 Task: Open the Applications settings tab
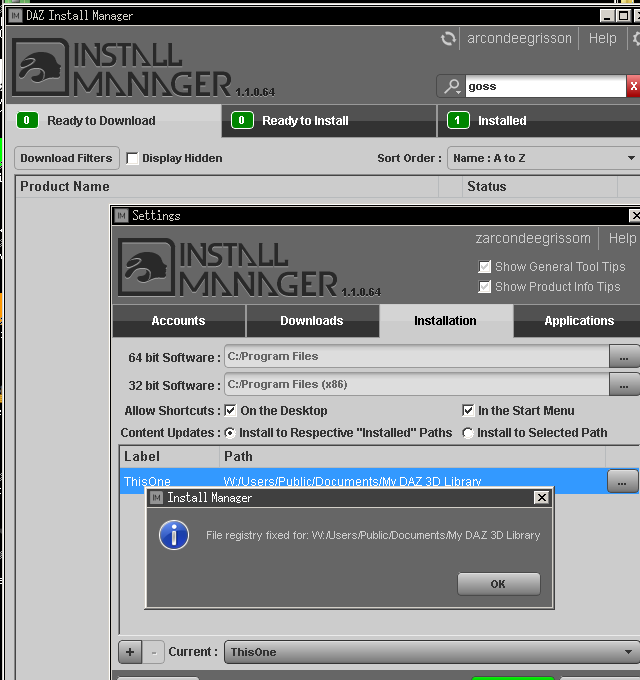point(579,320)
